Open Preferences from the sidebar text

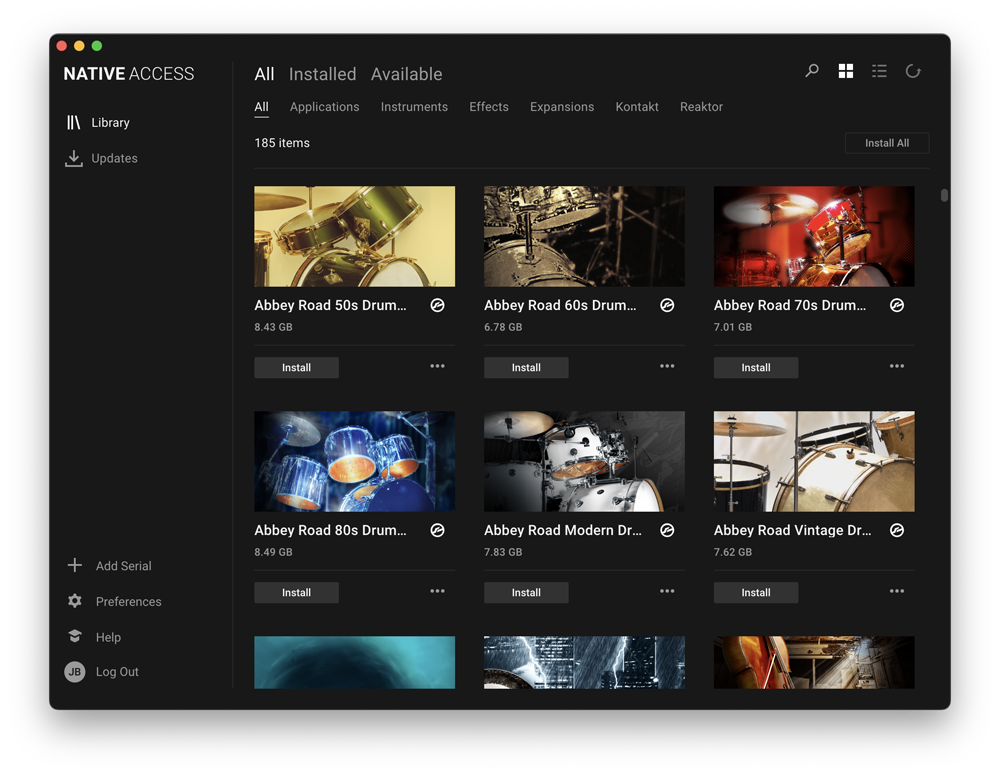pyautogui.click(x=128, y=602)
